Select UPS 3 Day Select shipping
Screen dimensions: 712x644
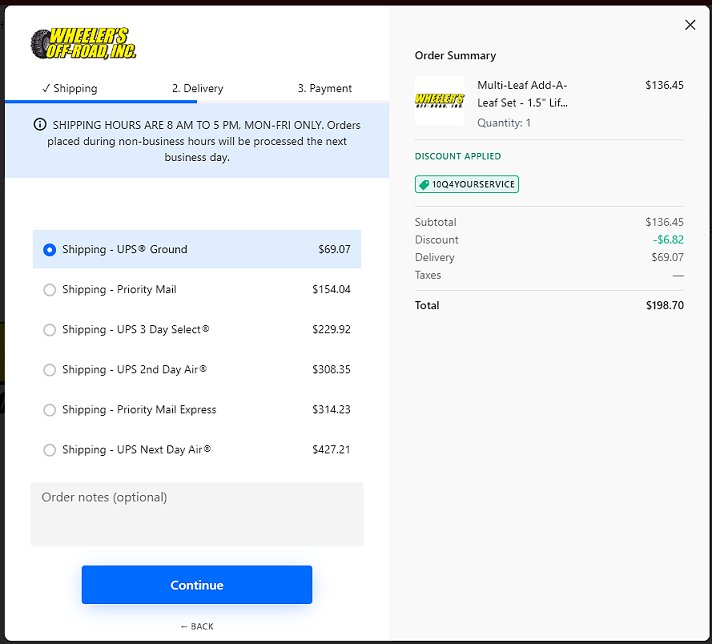coord(197,329)
